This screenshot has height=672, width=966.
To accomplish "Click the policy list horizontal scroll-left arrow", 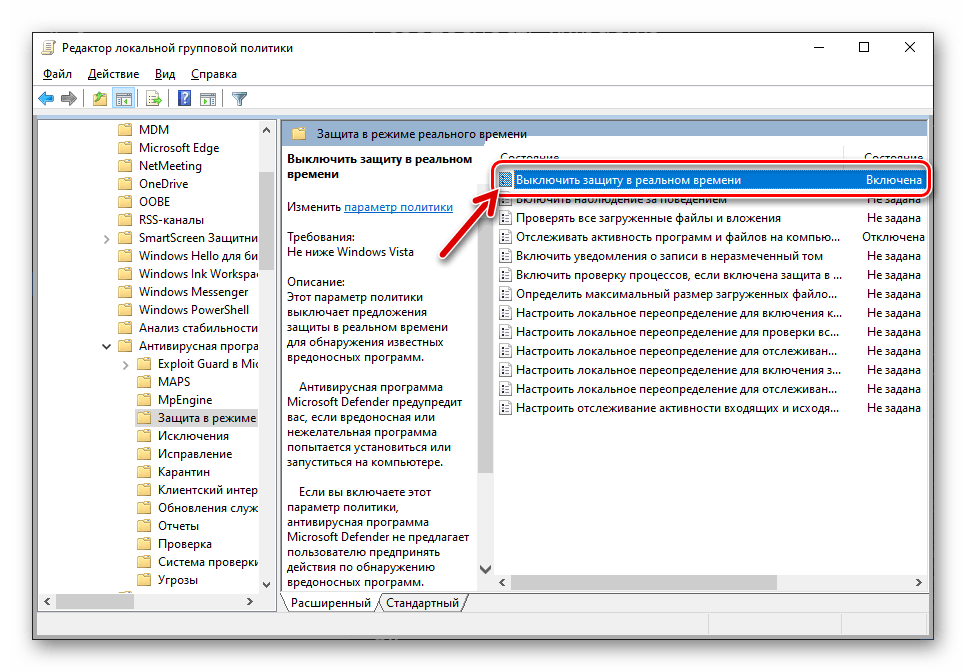I will [x=503, y=582].
